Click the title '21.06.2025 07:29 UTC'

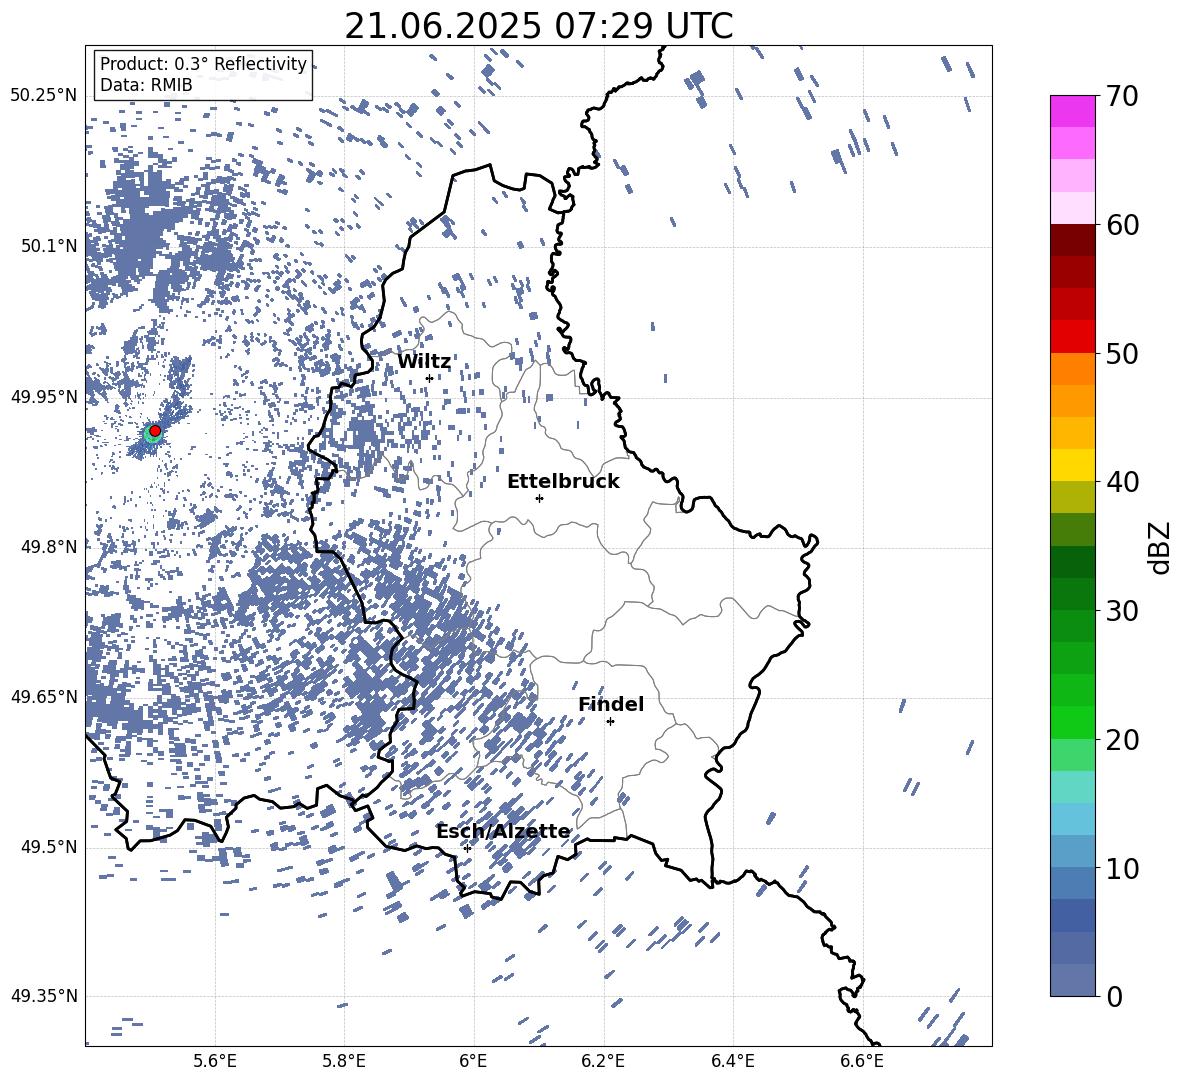tap(538, 26)
